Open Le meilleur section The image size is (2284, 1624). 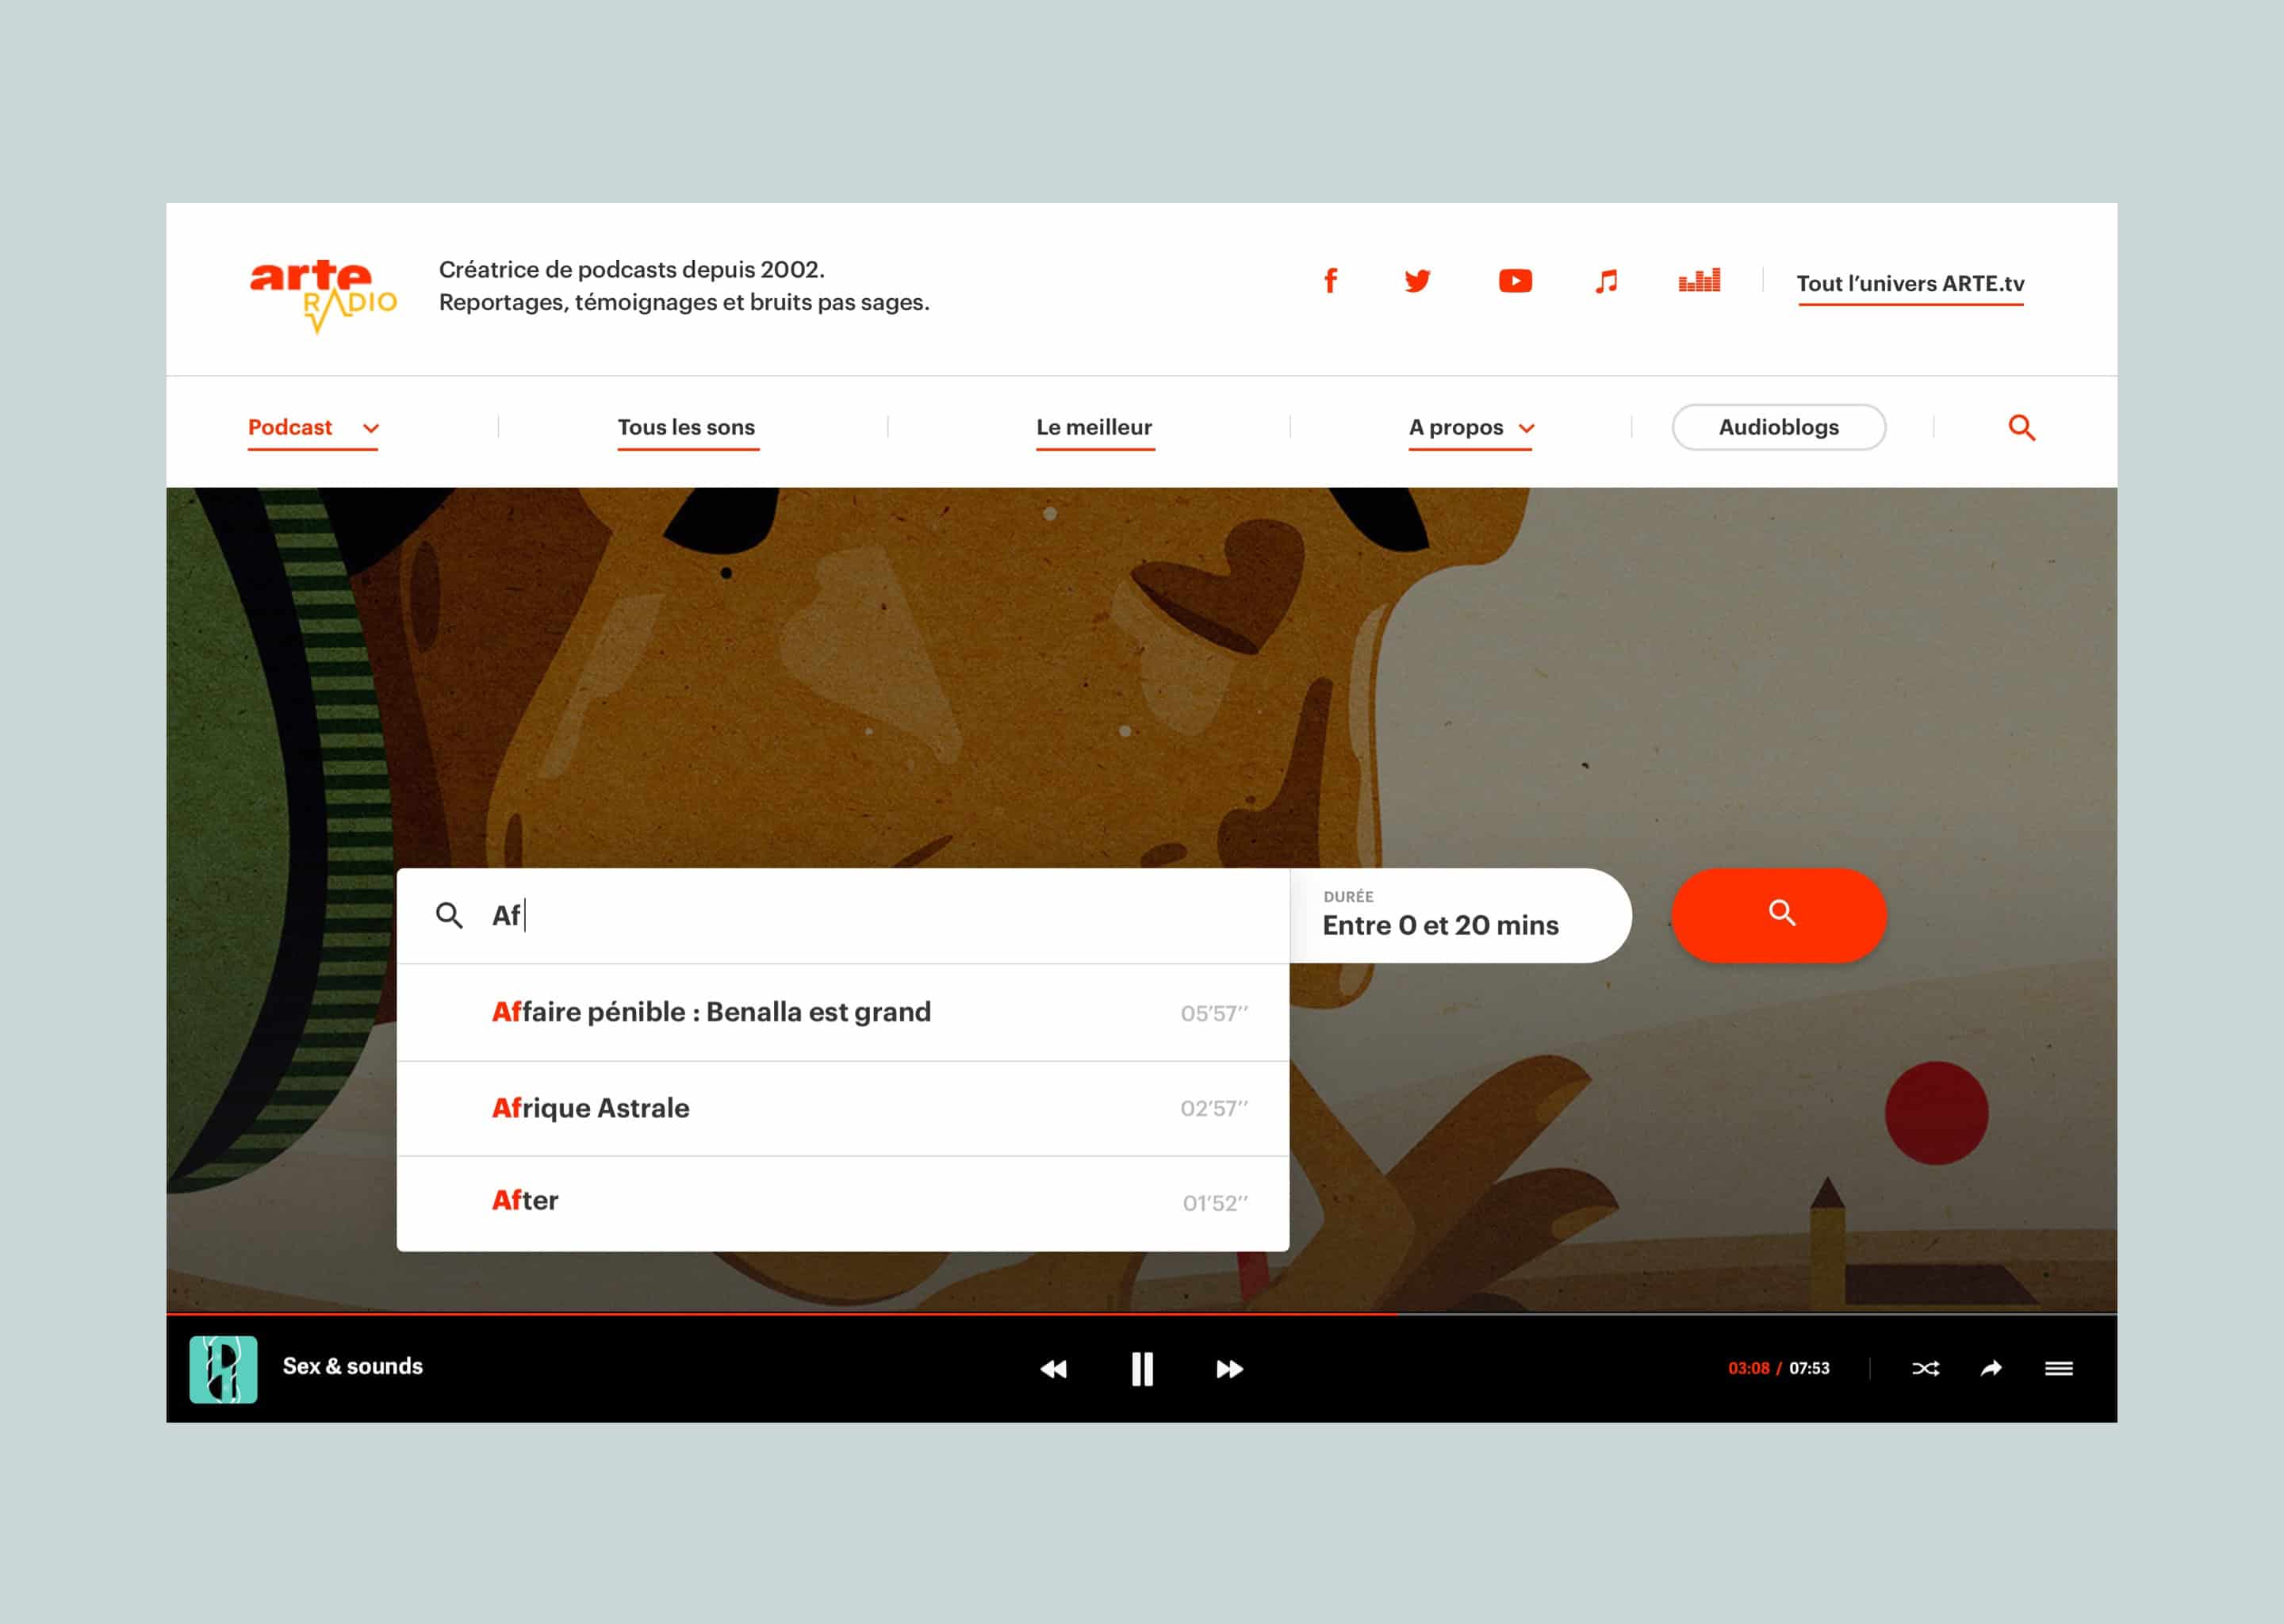(x=1094, y=427)
